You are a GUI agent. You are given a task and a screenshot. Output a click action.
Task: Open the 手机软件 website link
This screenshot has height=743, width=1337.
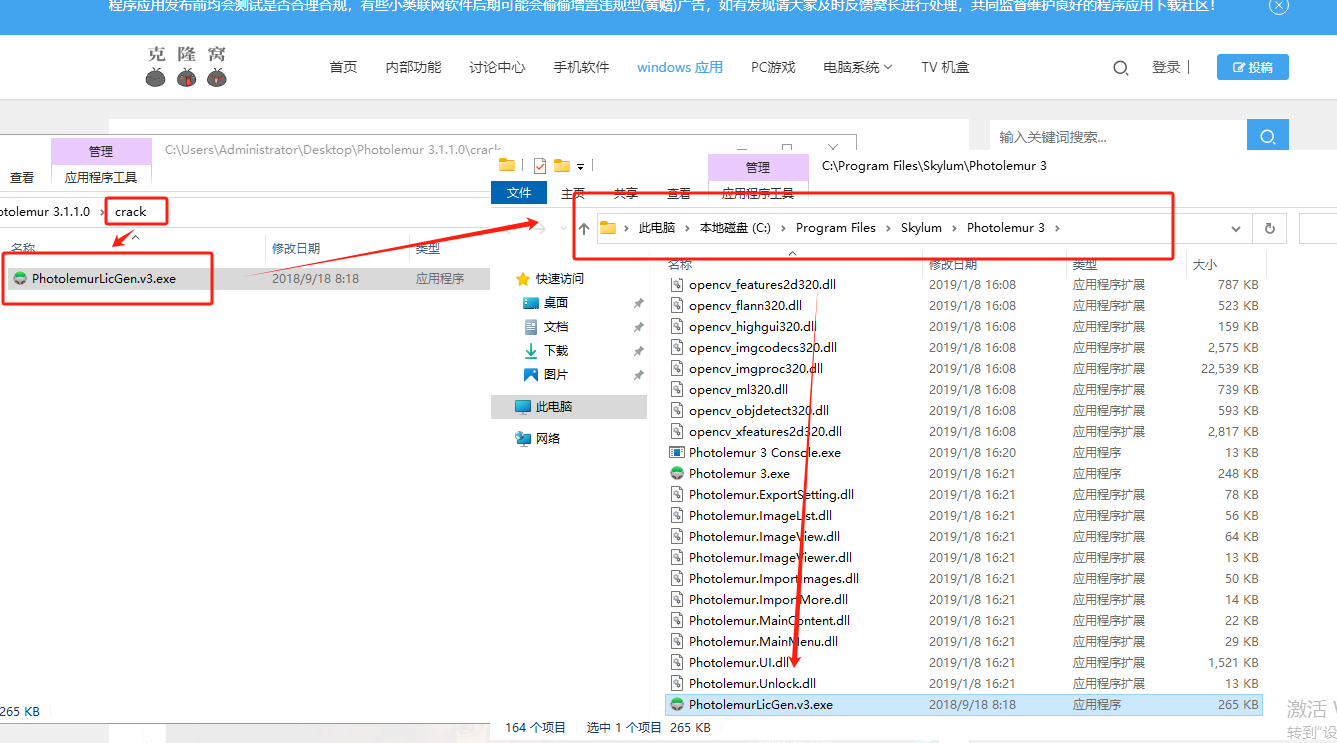(x=581, y=67)
